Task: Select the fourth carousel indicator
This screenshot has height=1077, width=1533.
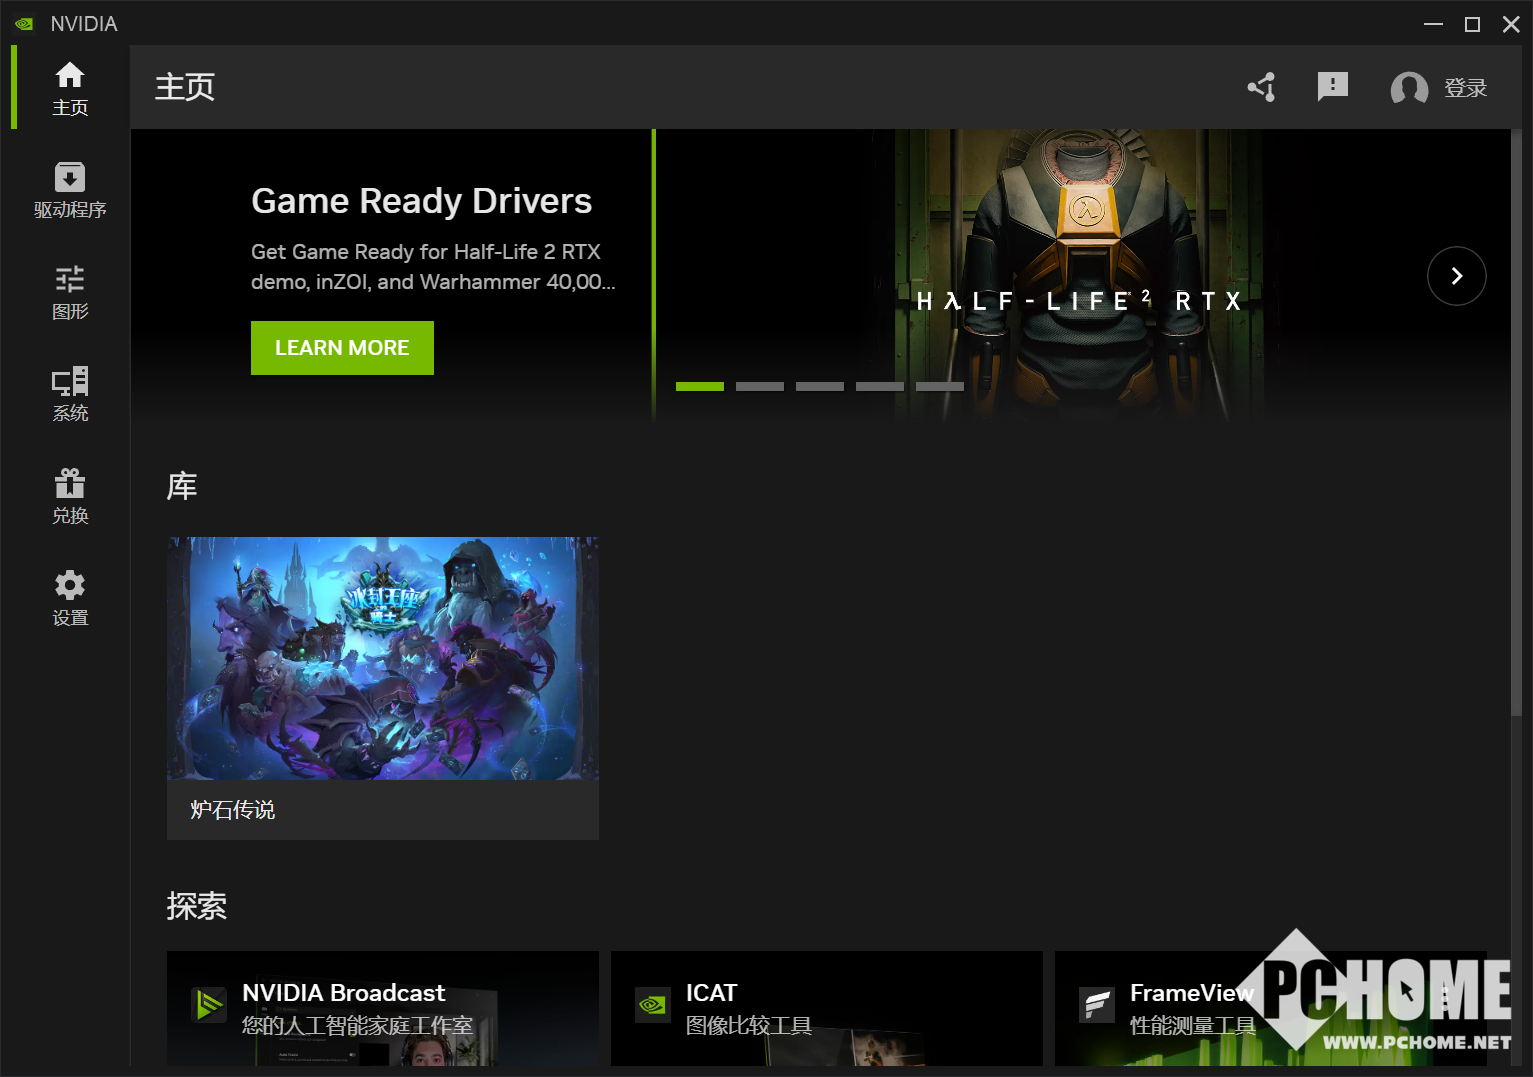Action: [x=880, y=386]
